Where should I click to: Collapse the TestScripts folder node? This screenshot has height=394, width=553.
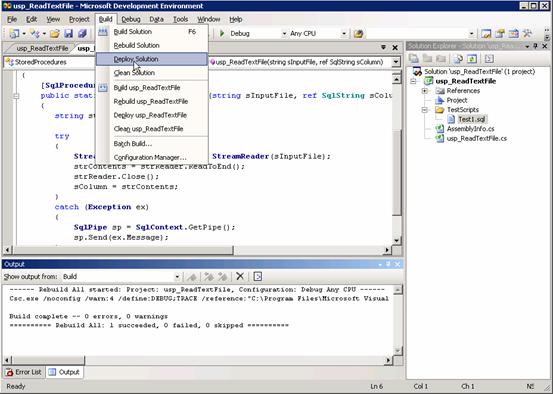[x=425, y=110]
